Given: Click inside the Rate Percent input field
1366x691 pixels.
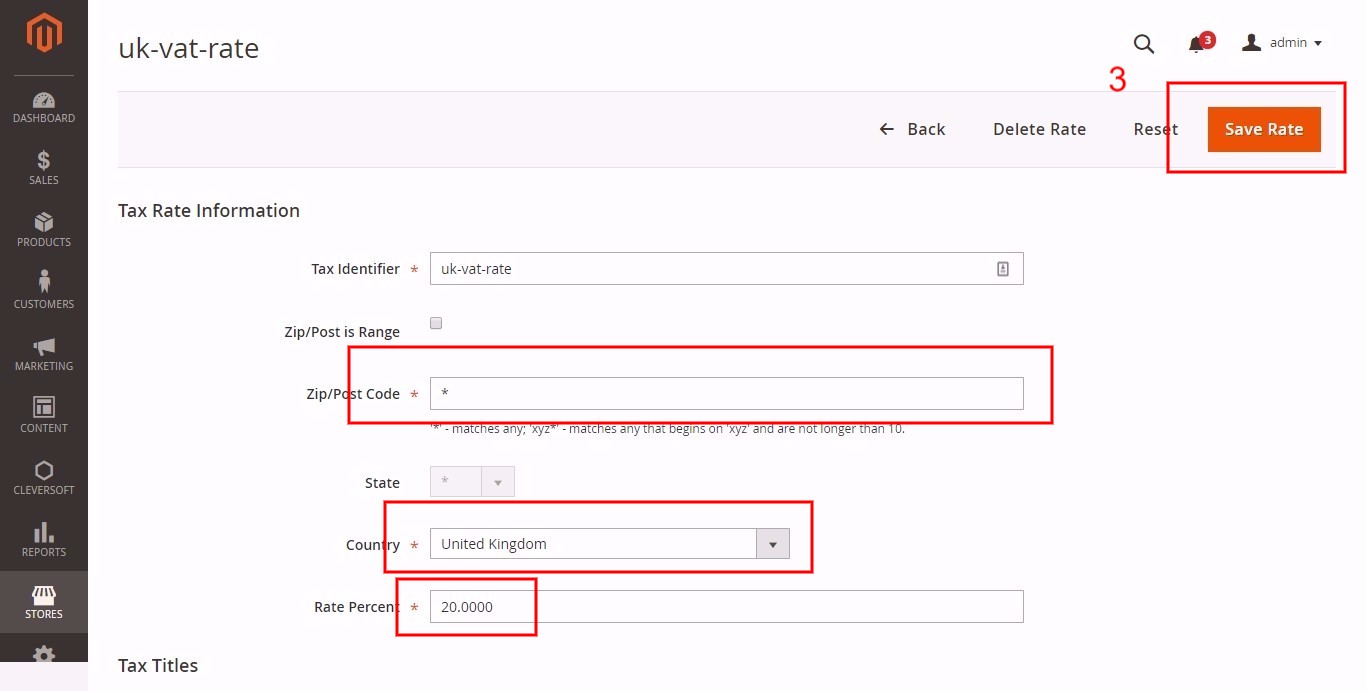Looking at the screenshot, I should click(x=600, y=606).
